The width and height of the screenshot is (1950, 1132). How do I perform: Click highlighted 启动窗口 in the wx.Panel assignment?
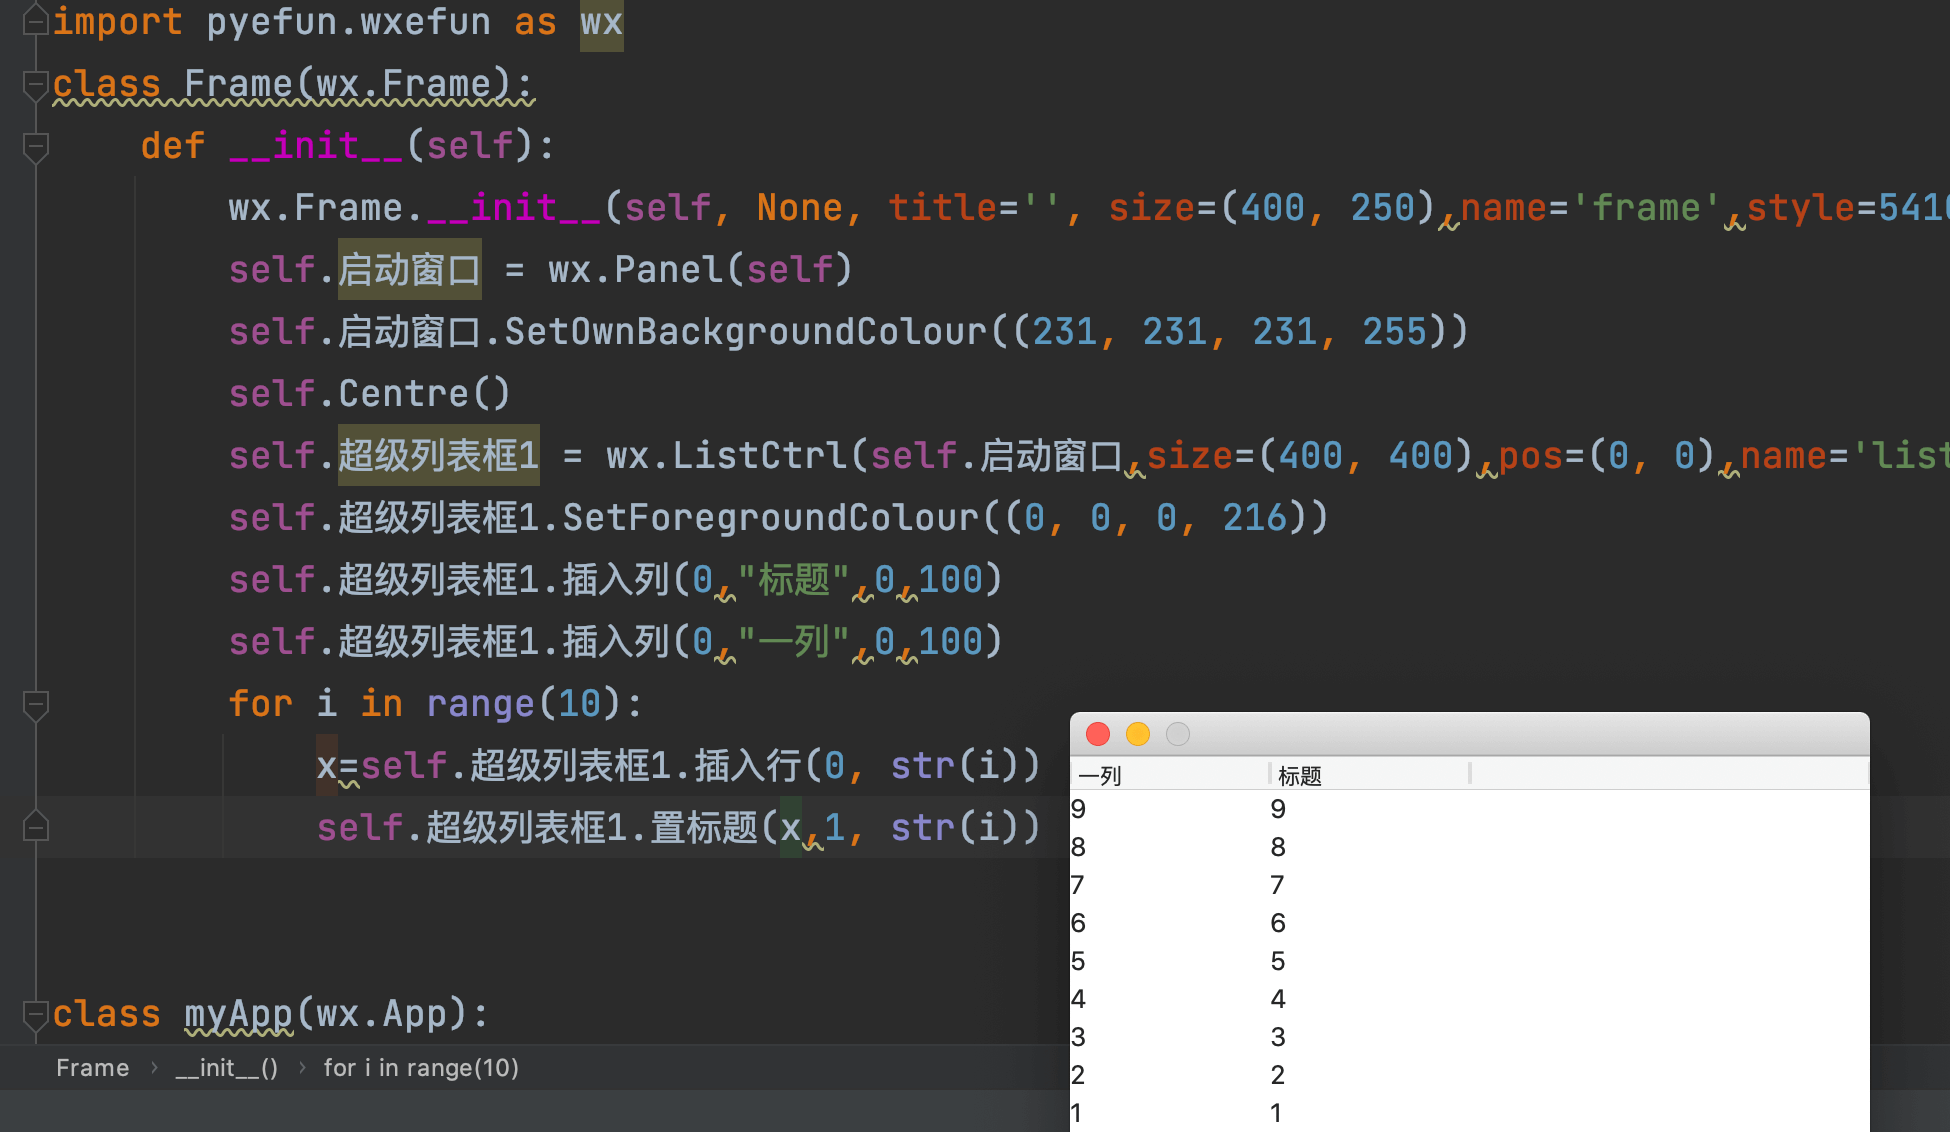(x=410, y=269)
